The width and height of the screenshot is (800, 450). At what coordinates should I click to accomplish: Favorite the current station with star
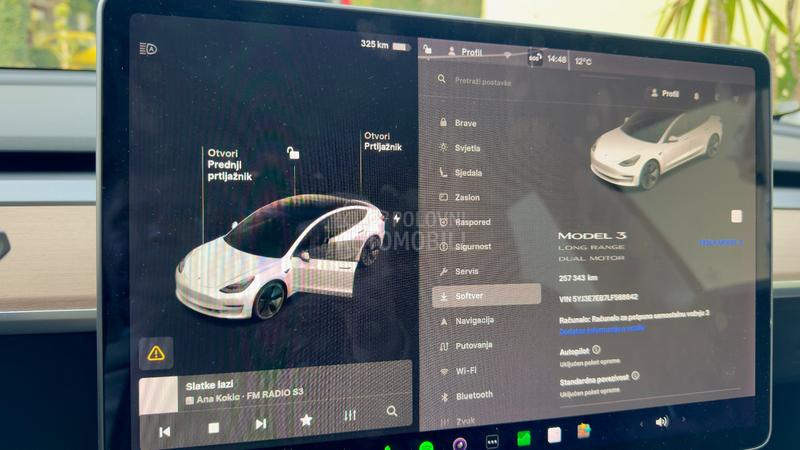pos(306,420)
